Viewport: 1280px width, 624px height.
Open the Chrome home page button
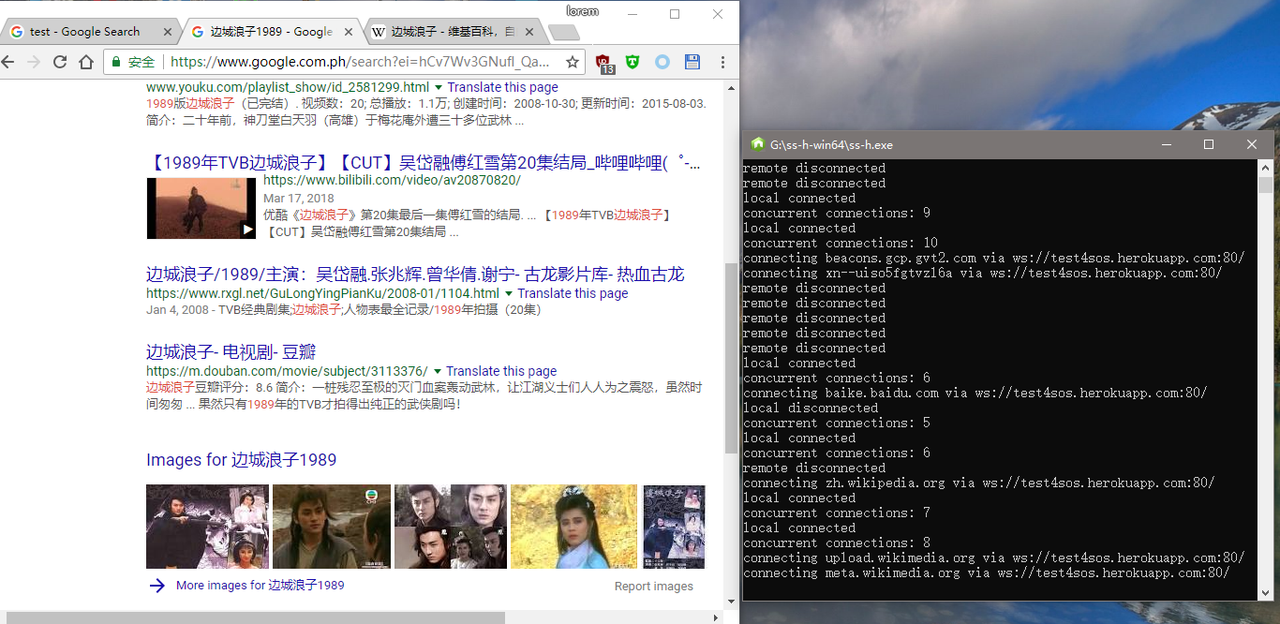(x=86, y=62)
